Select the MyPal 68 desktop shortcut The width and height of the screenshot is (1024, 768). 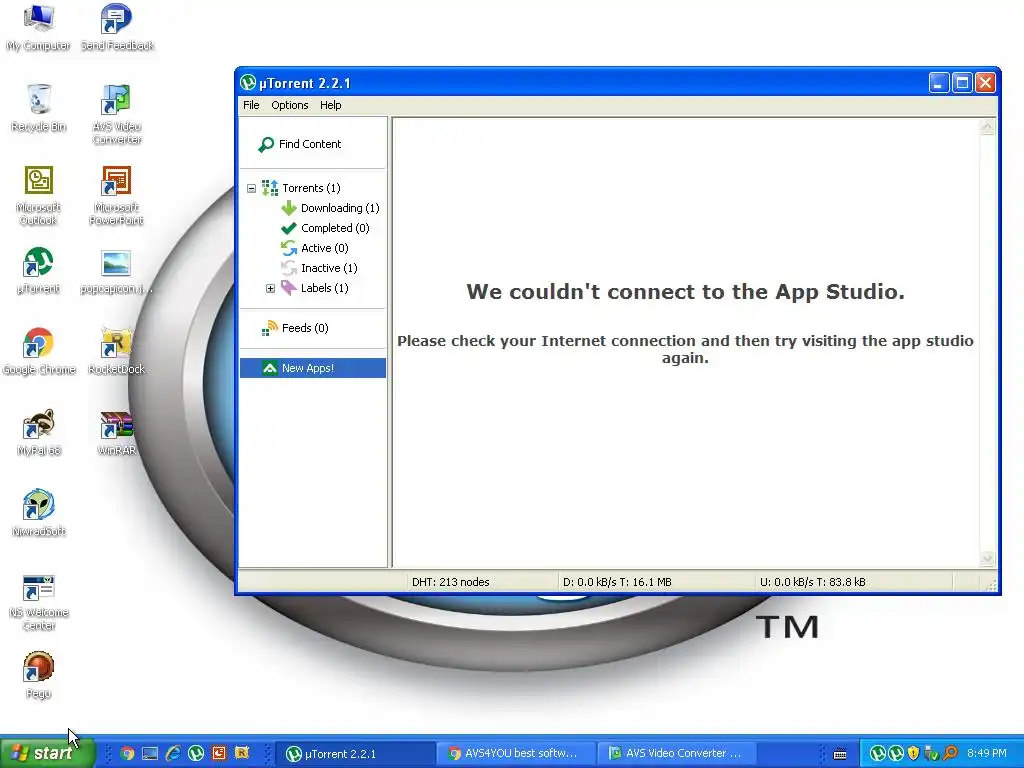coord(39,432)
